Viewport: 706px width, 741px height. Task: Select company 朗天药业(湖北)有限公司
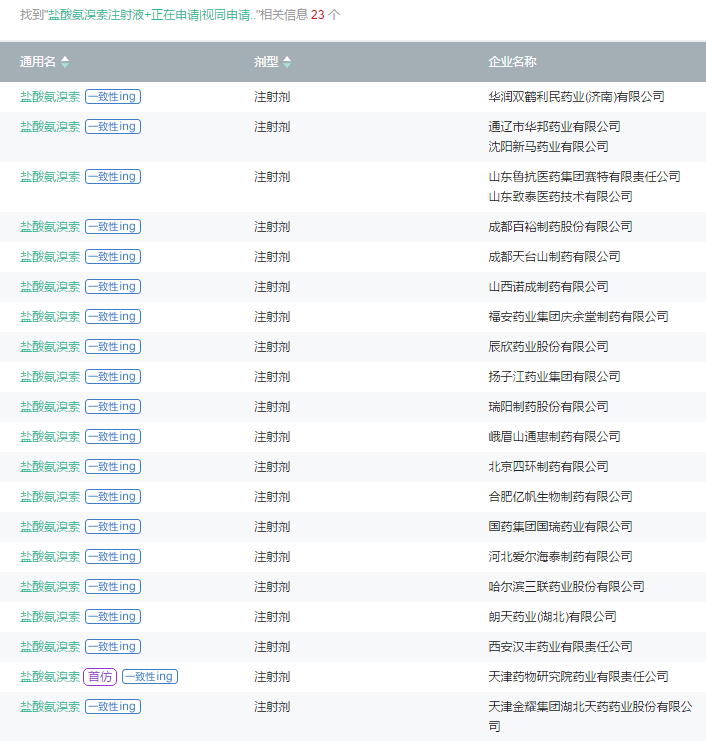pyautogui.click(x=552, y=617)
